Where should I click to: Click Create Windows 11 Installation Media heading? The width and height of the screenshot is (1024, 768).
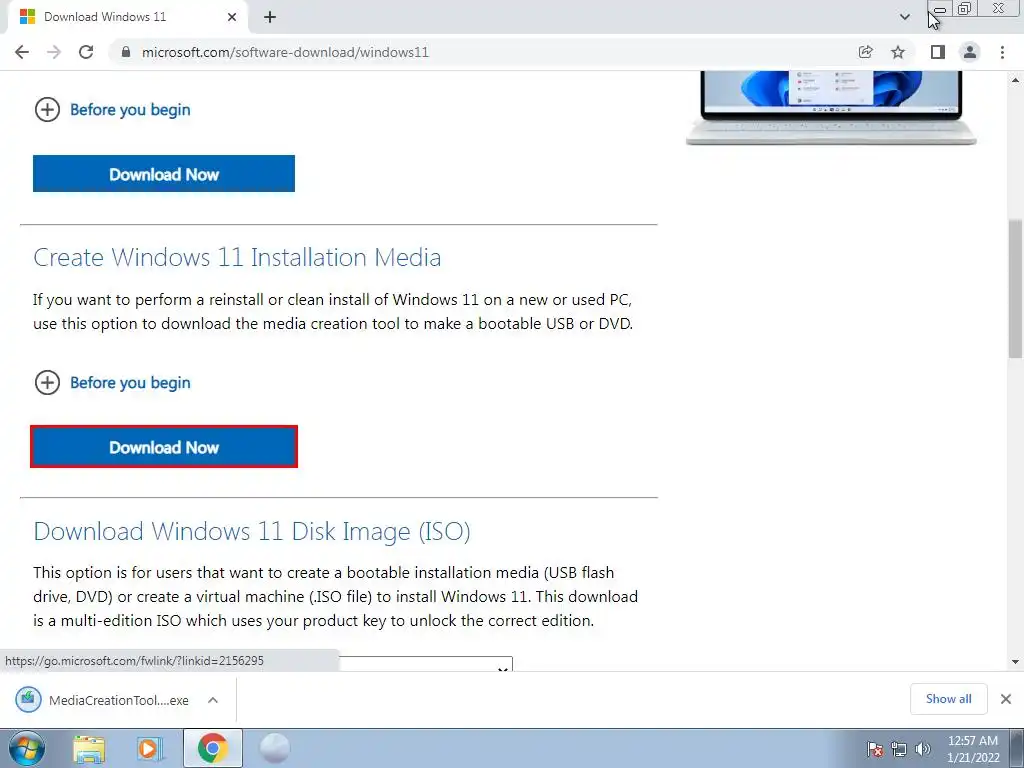[237, 257]
